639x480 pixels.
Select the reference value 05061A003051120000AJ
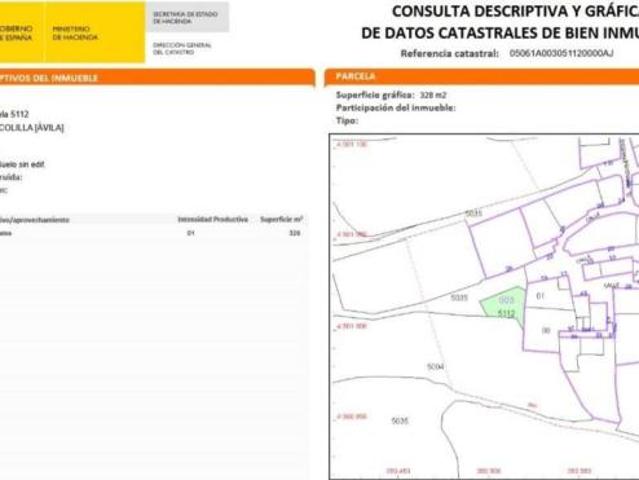561,53
